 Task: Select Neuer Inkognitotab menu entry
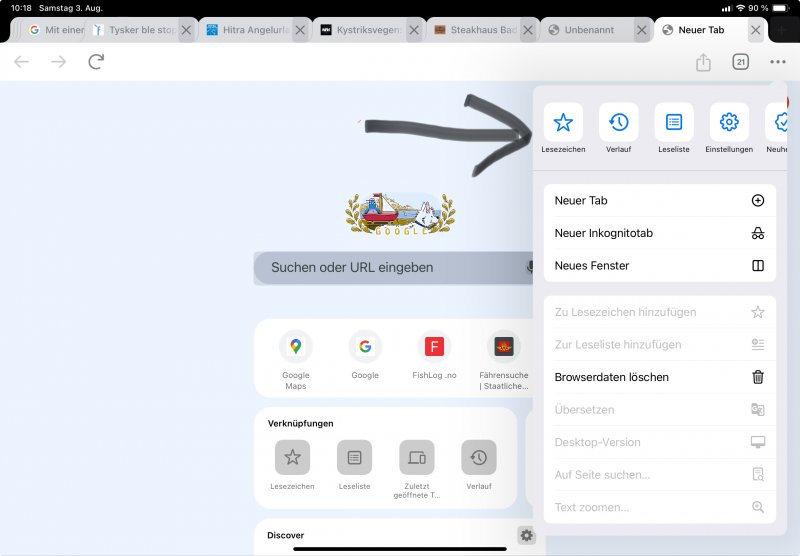coord(659,233)
